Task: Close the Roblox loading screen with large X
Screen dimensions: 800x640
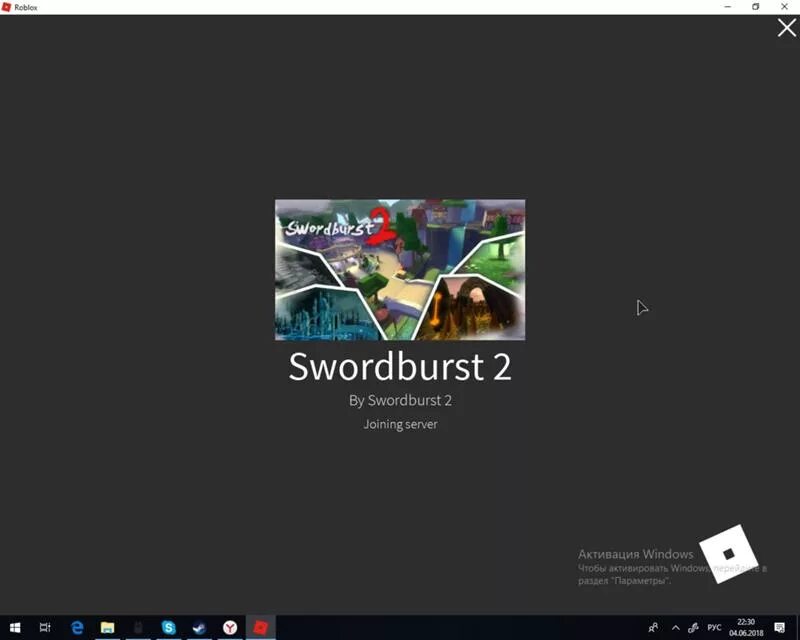Action: [x=787, y=28]
